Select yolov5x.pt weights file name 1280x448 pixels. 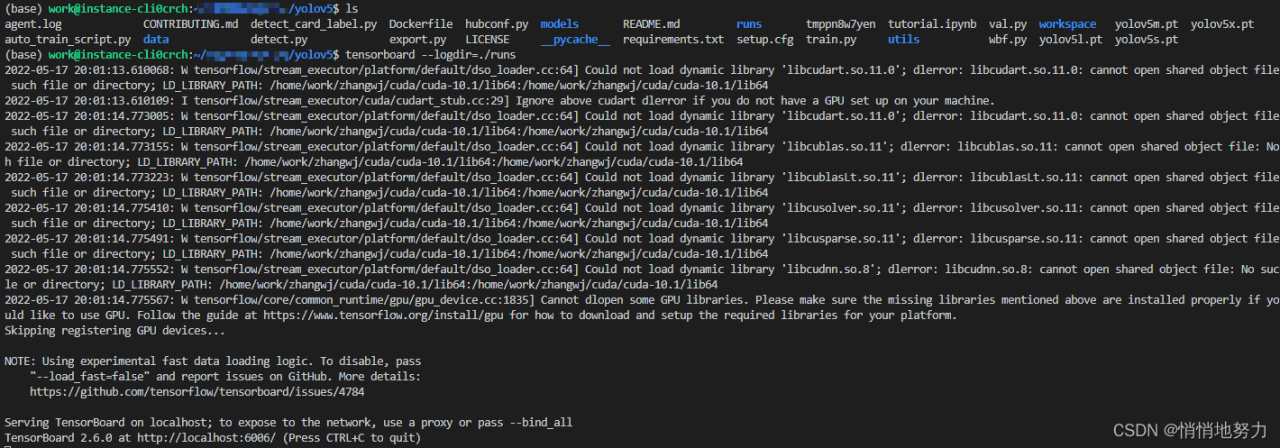(1222, 24)
